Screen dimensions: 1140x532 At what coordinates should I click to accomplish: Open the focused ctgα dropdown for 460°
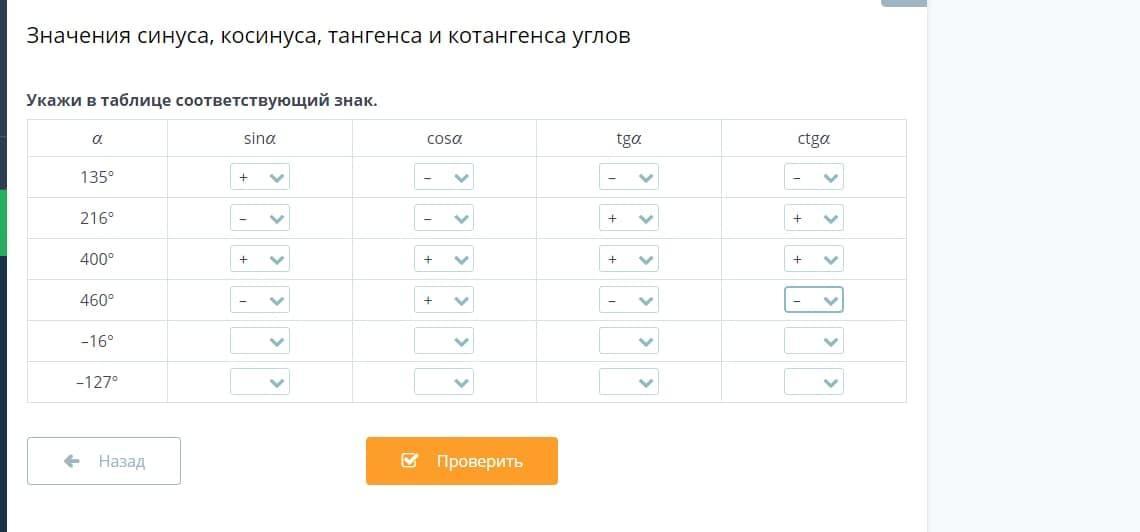coord(814,301)
